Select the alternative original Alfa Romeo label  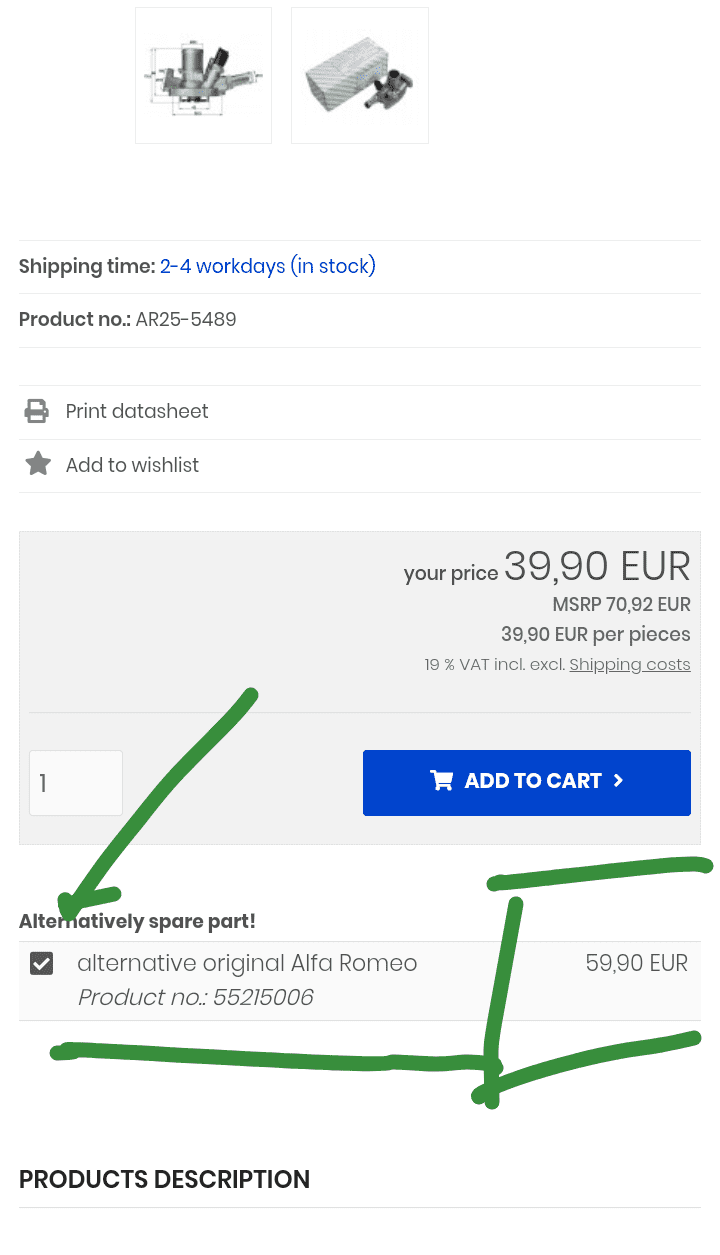coord(247,963)
